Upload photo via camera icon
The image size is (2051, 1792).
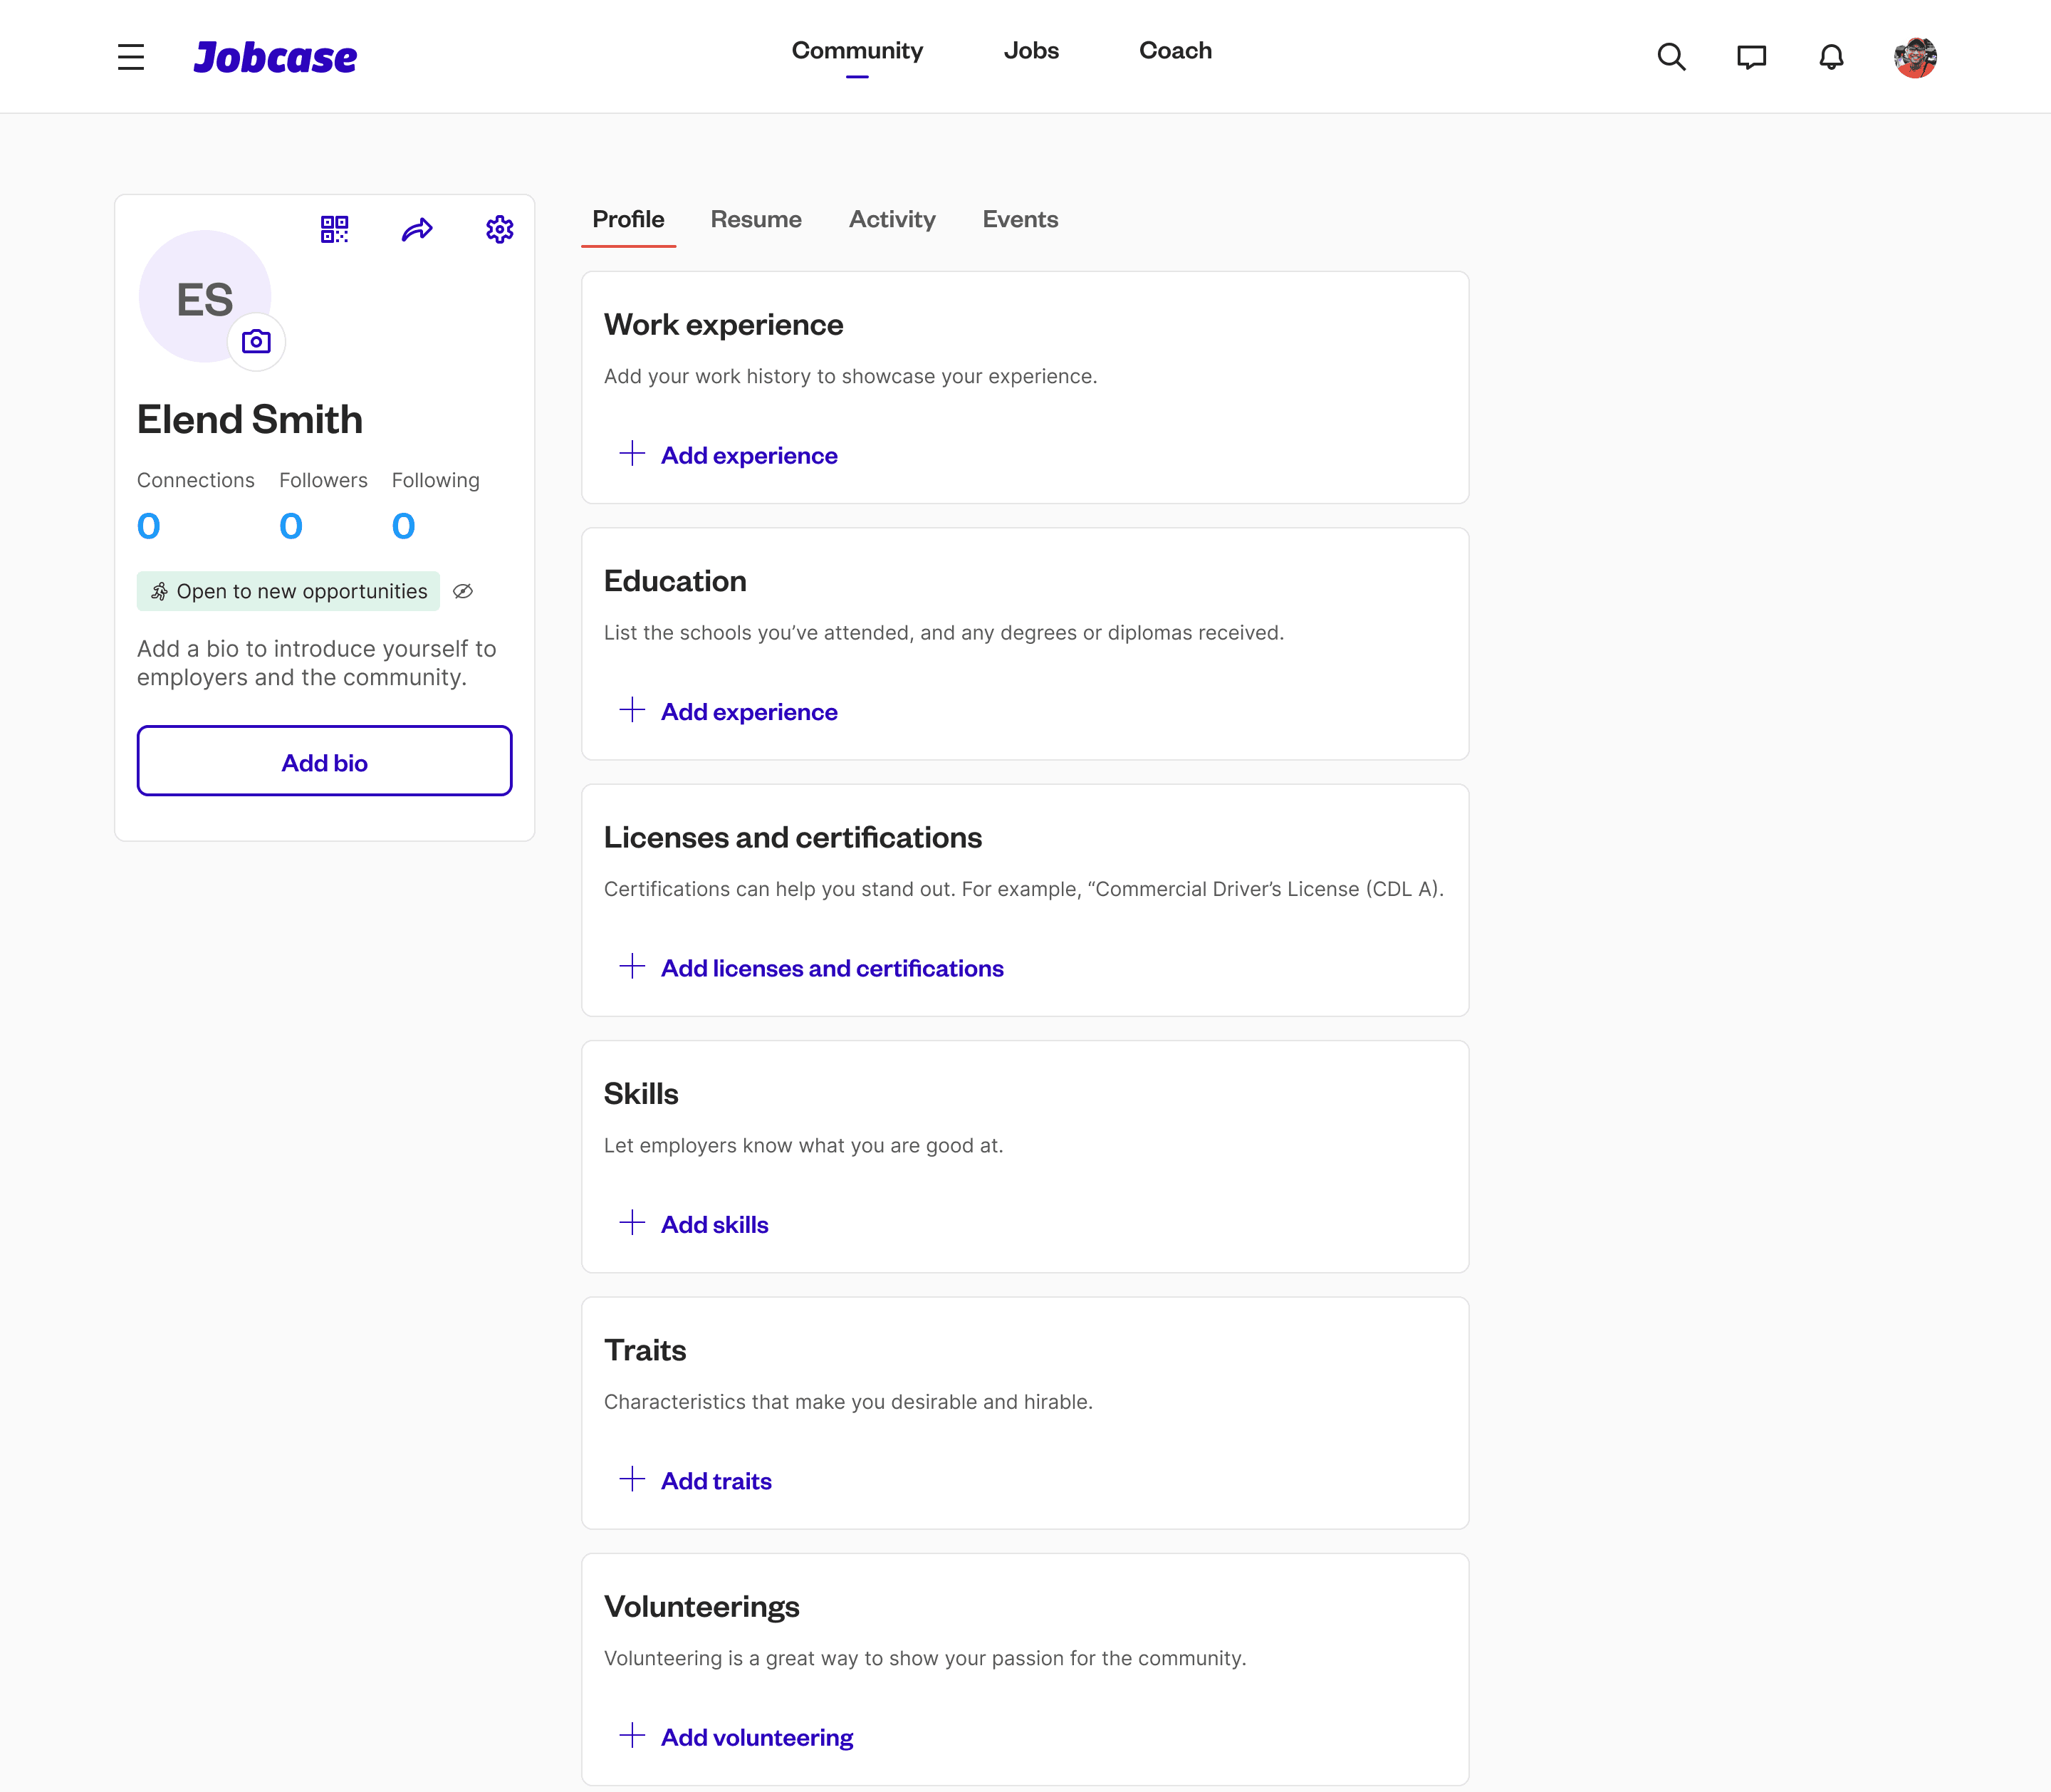point(256,342)
